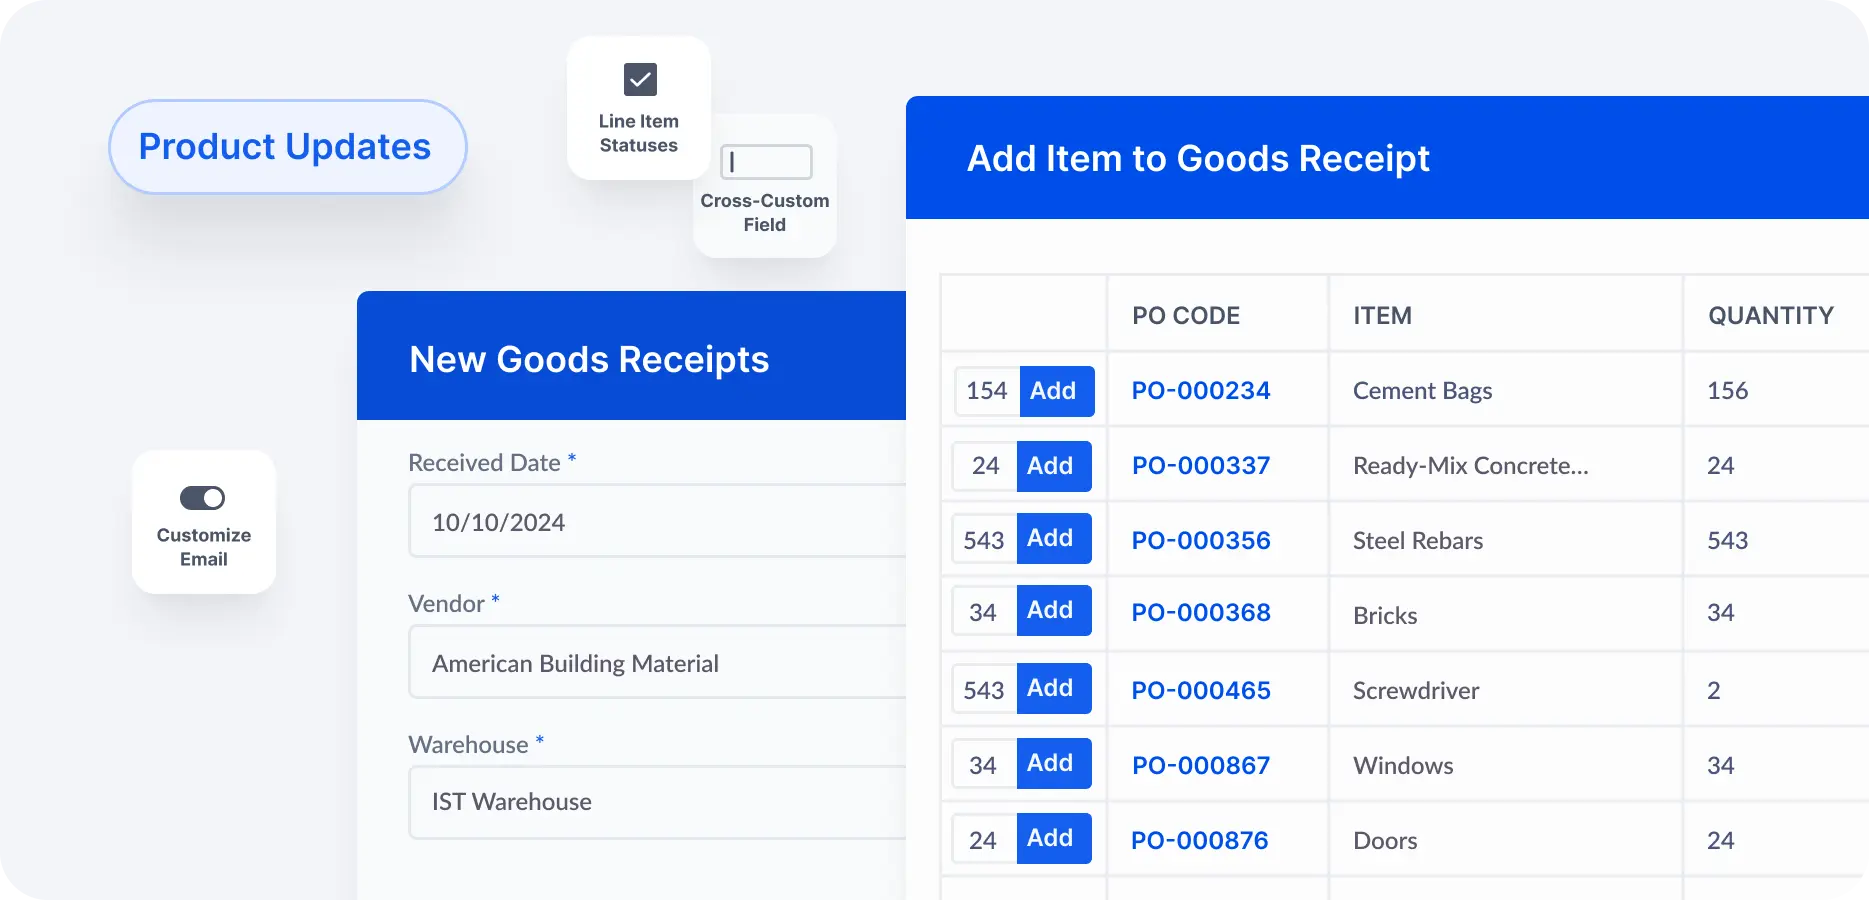Open purchase order PO-000356 link

click(1201, 541)
